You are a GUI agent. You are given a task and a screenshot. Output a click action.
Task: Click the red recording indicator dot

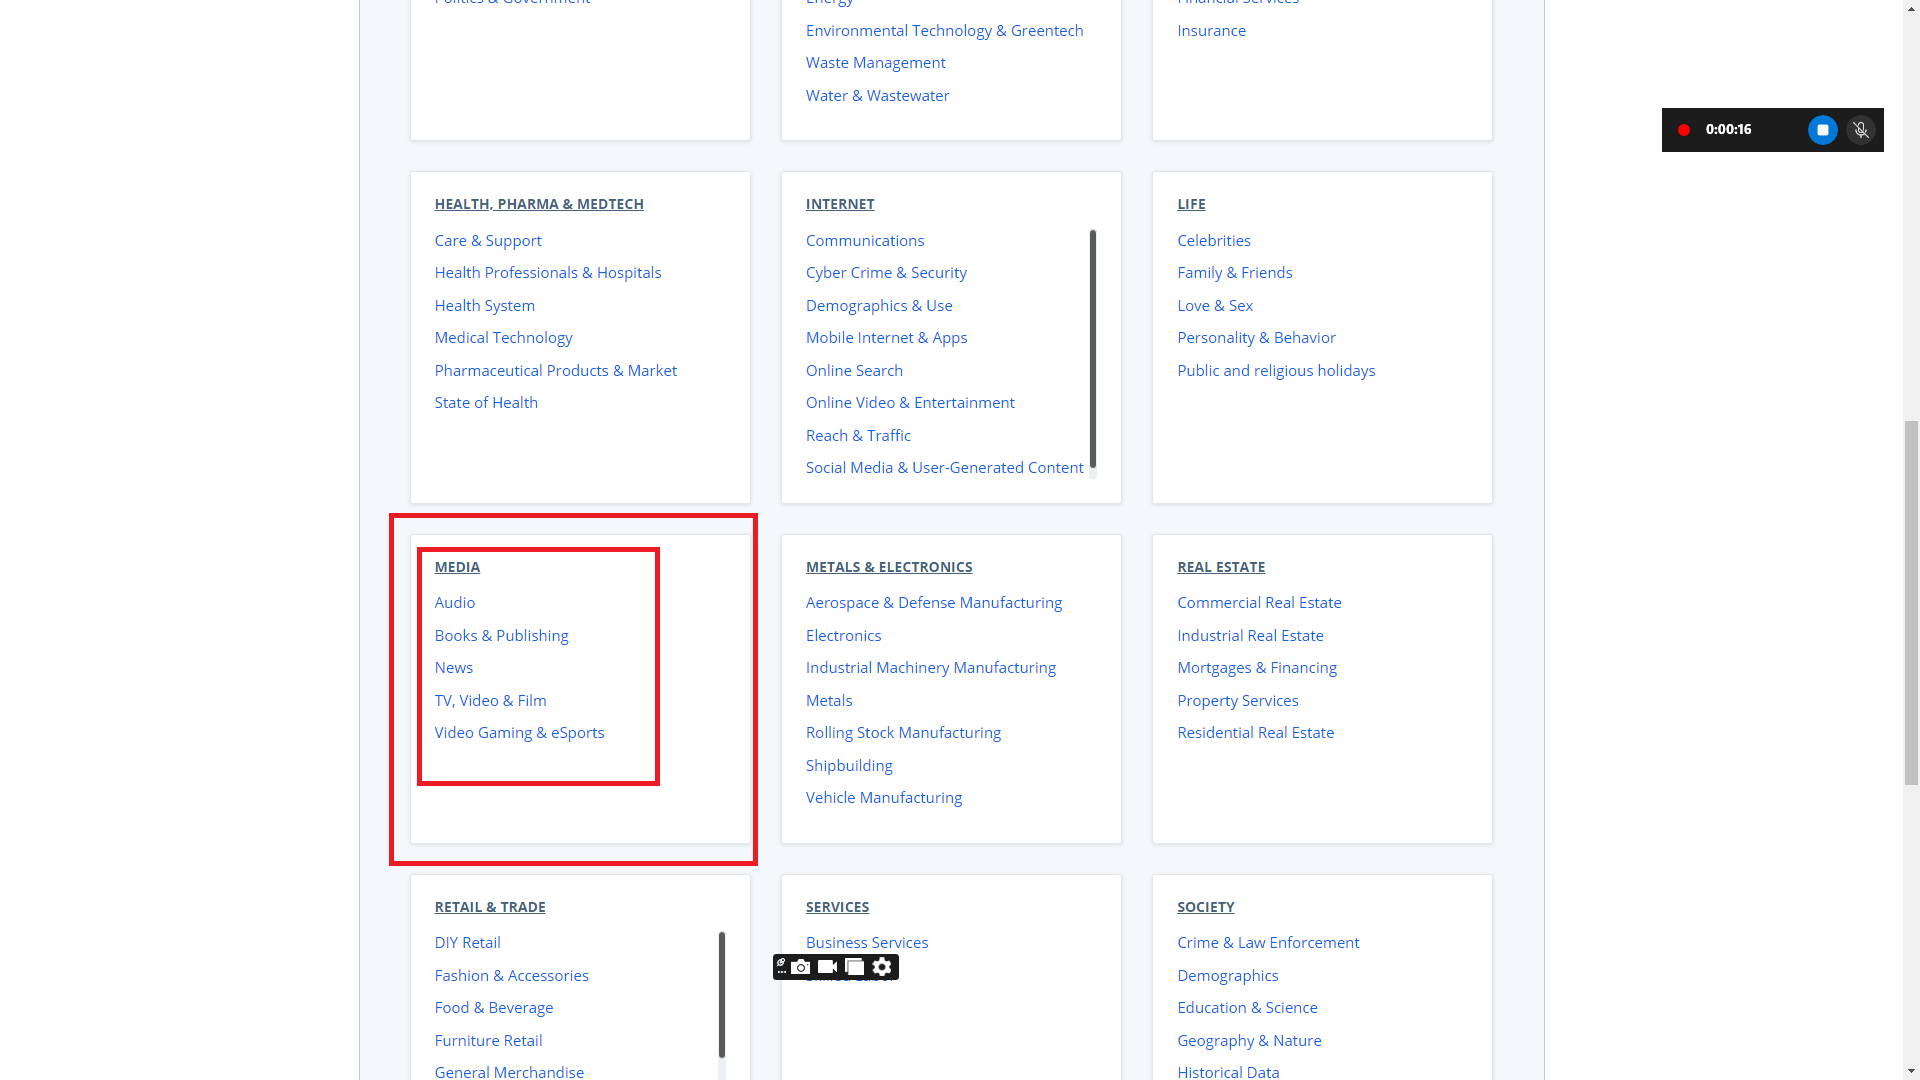[x=1684, y=130]
